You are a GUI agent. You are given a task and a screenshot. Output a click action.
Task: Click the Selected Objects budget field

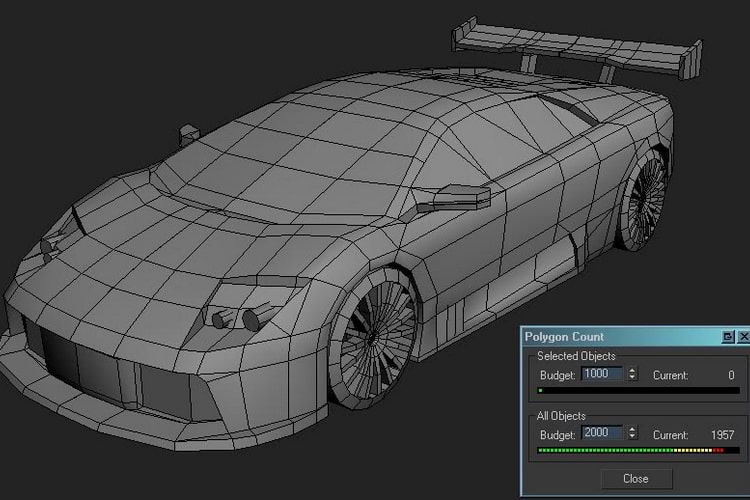pos(601,374)
